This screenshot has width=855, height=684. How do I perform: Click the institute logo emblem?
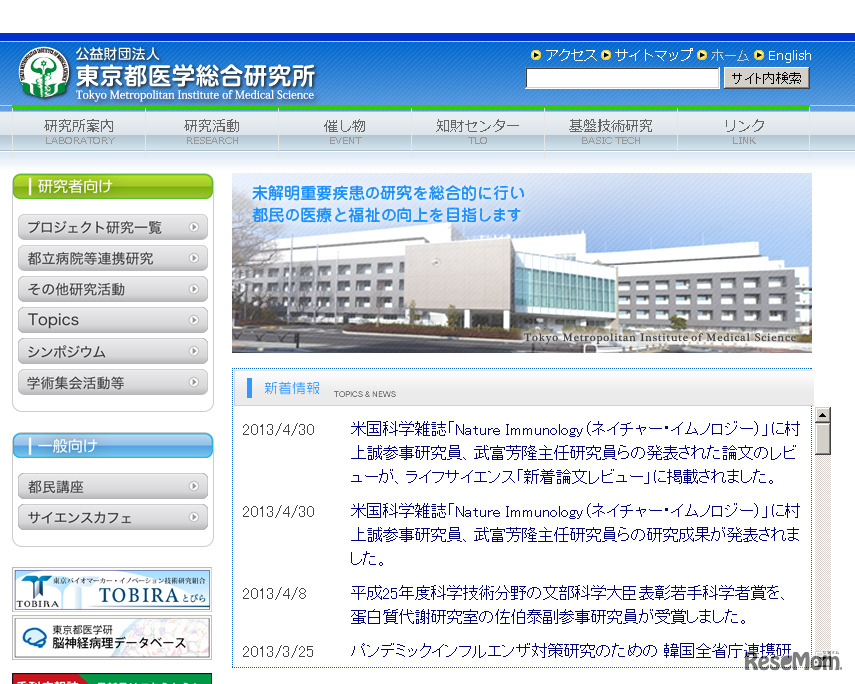pos(41,69)
